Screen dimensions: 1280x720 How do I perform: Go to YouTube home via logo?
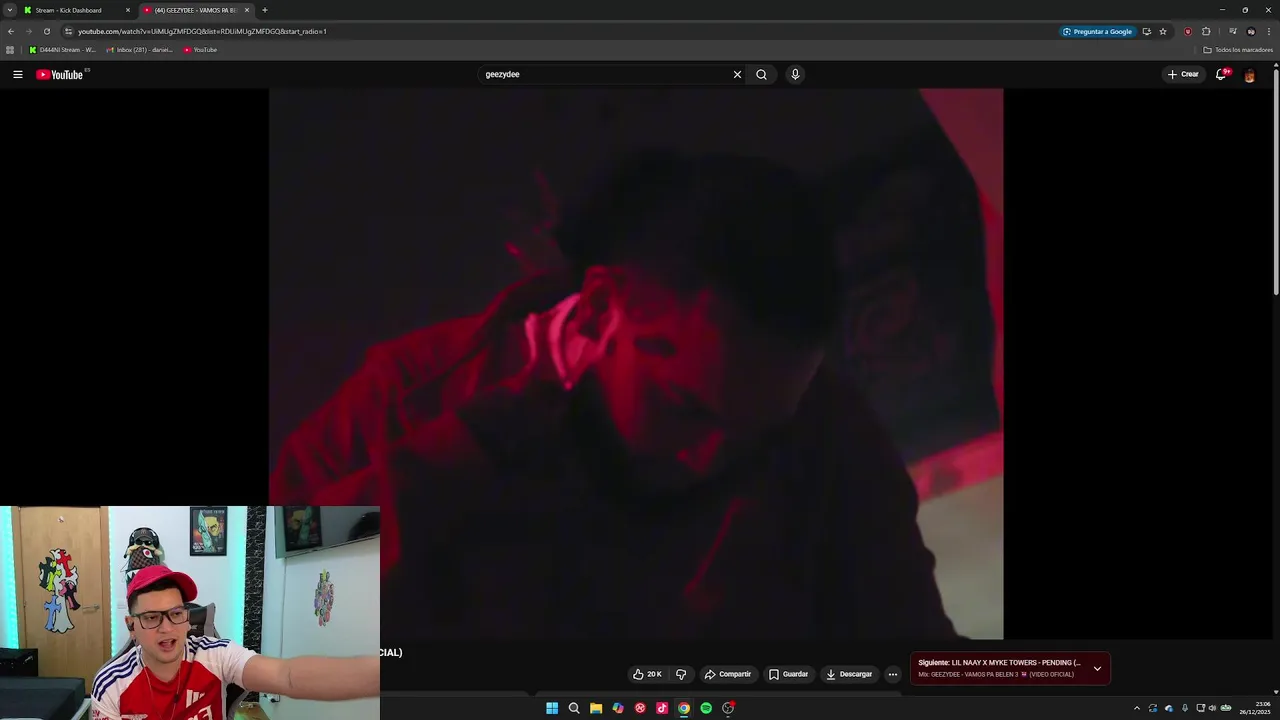click(60, 74)
